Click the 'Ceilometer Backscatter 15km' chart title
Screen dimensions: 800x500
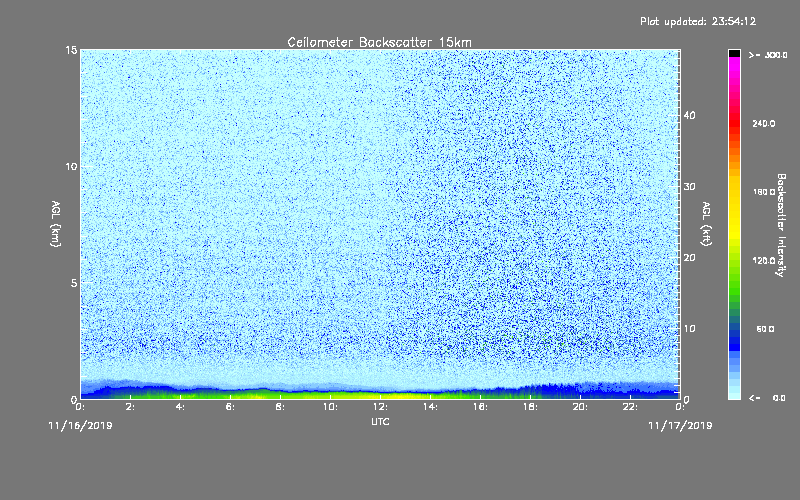pyautogui.click(x=379, y=42)
